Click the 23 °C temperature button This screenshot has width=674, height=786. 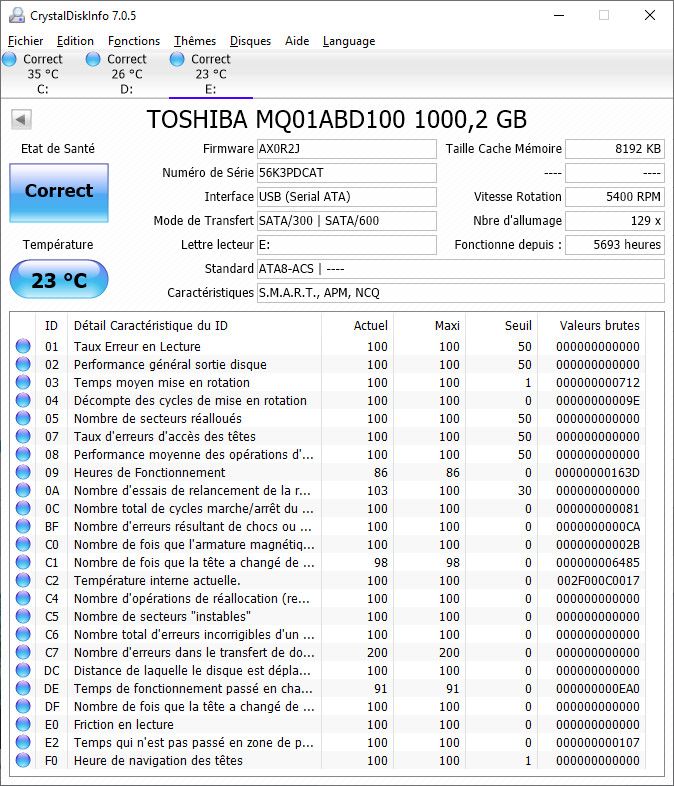[59, 279]
